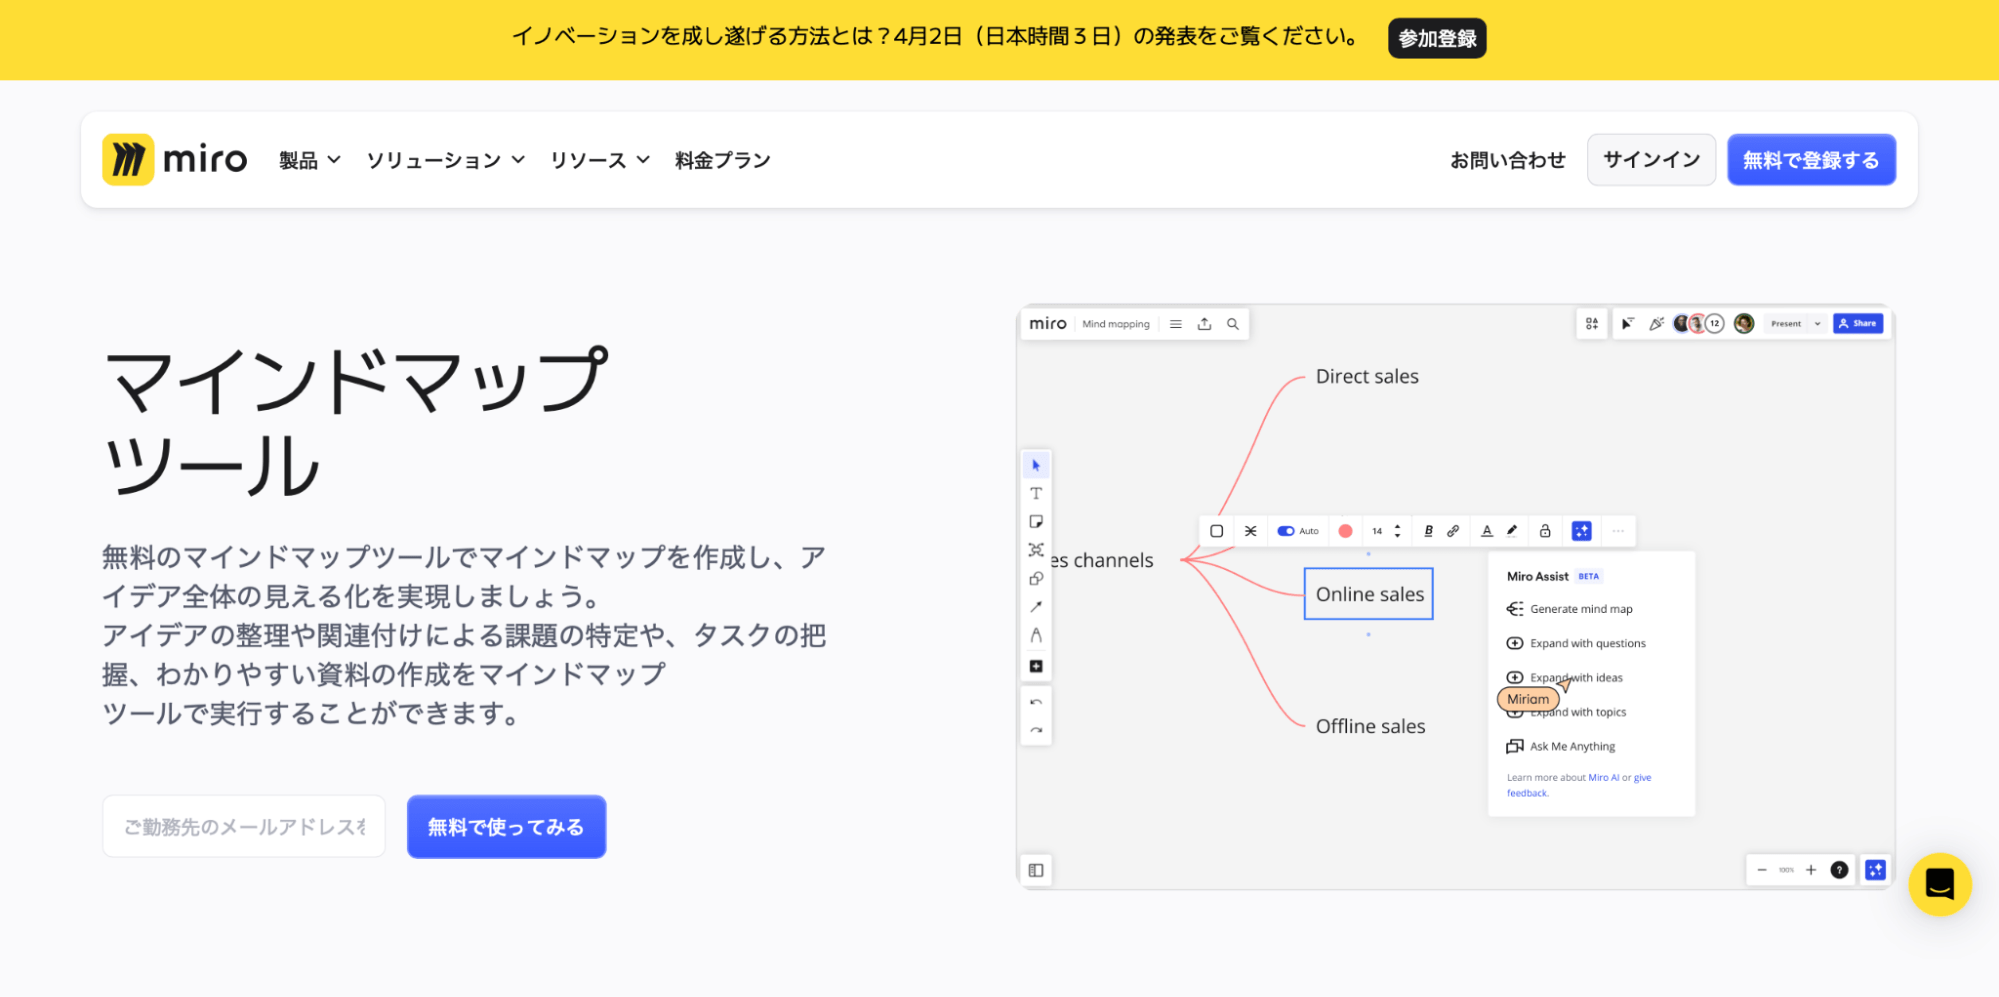This screenshot has width=1999, height=997.
Task: Select Expand with ideas option
Action: coord(1565,677)
